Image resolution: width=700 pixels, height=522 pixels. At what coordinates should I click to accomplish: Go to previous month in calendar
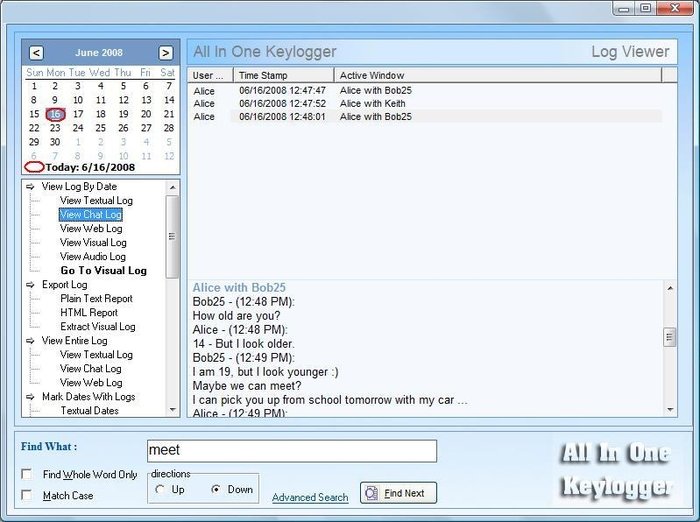36,53
